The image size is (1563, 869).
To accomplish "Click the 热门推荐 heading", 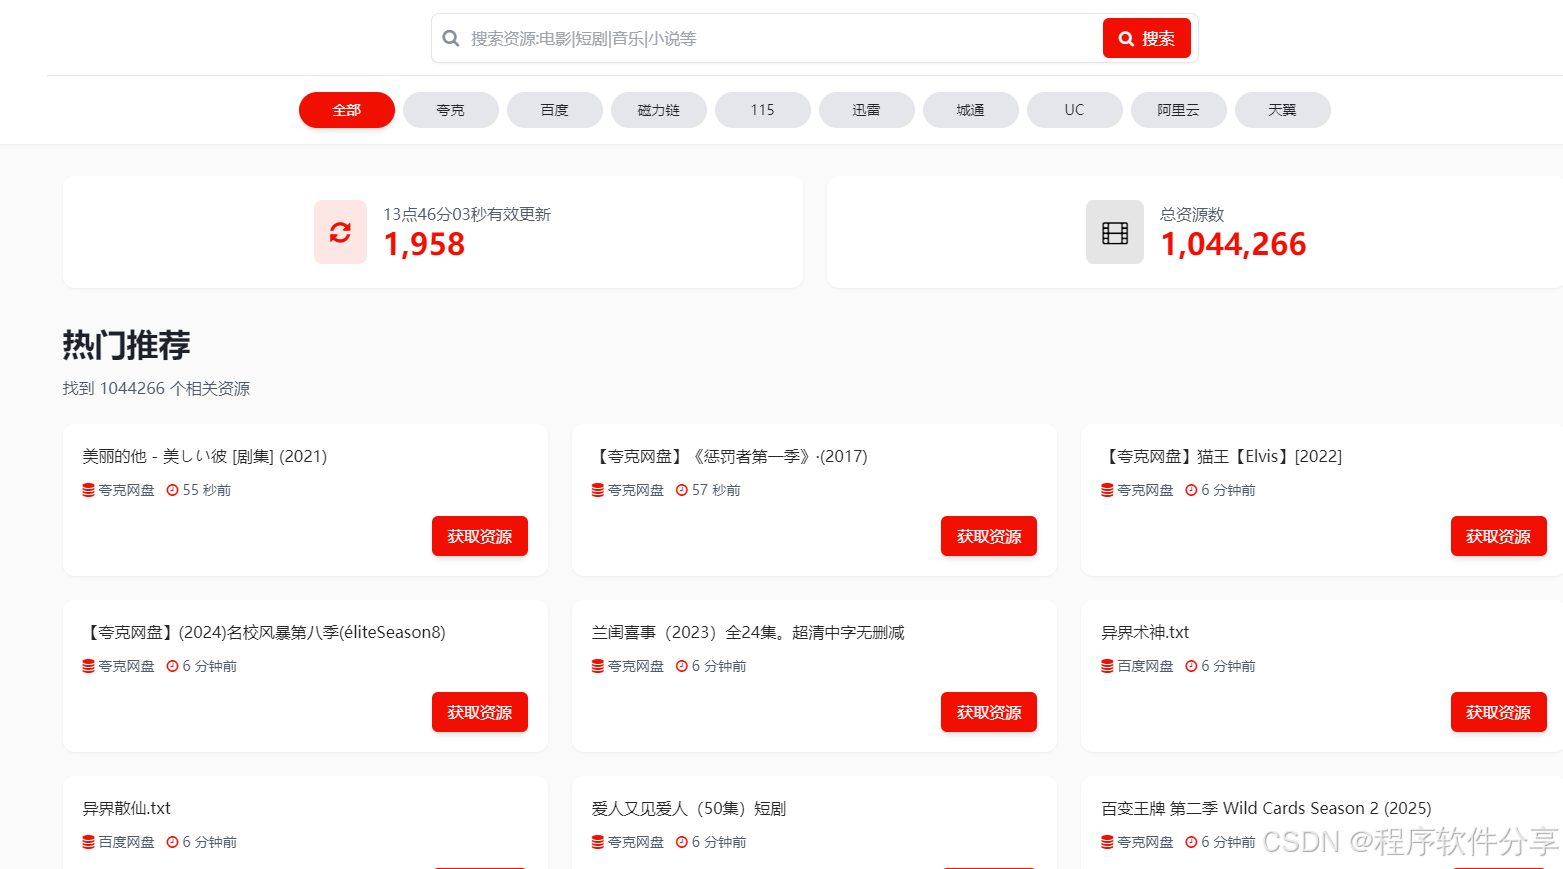I will (126, 345).
